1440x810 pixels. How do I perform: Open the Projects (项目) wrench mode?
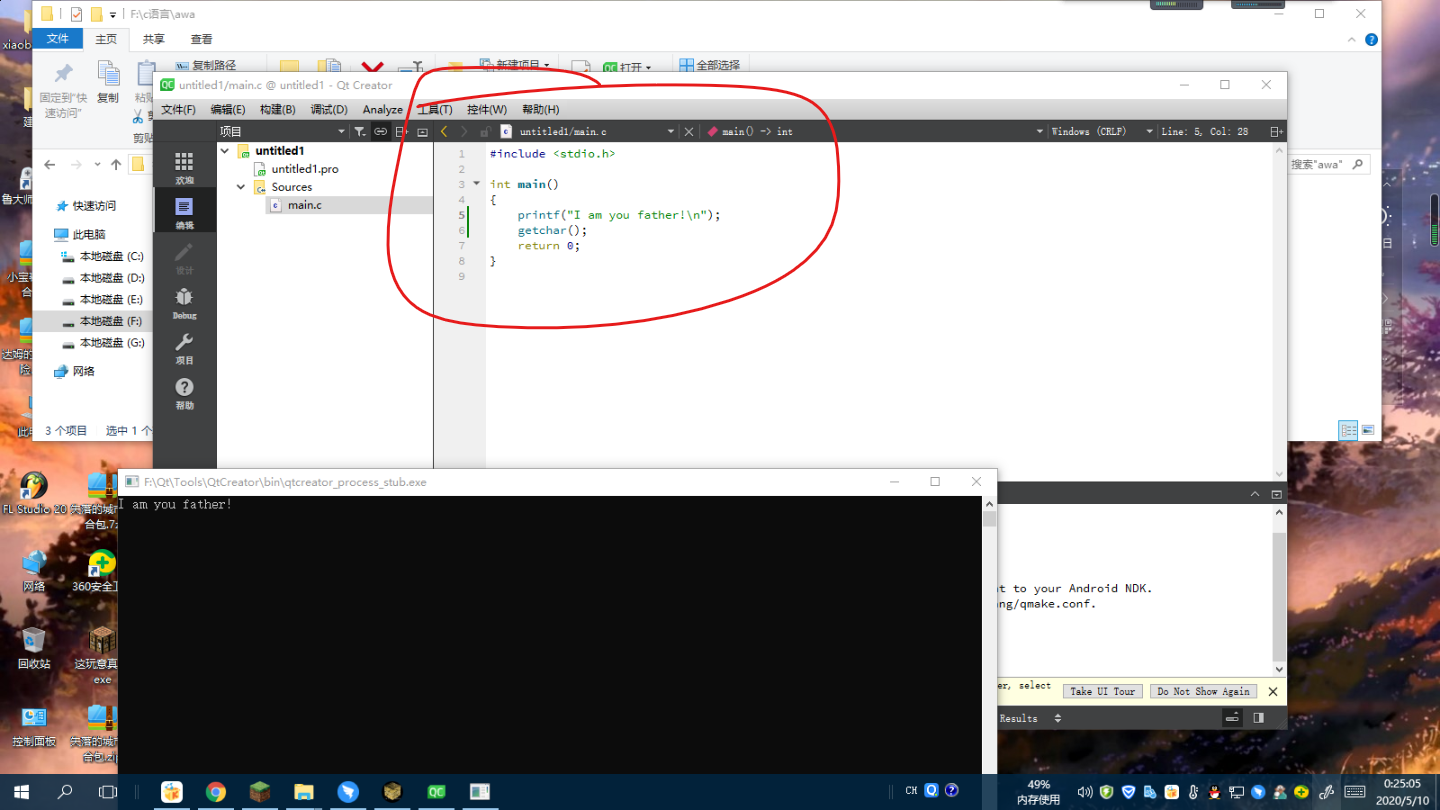click(184, 348)
